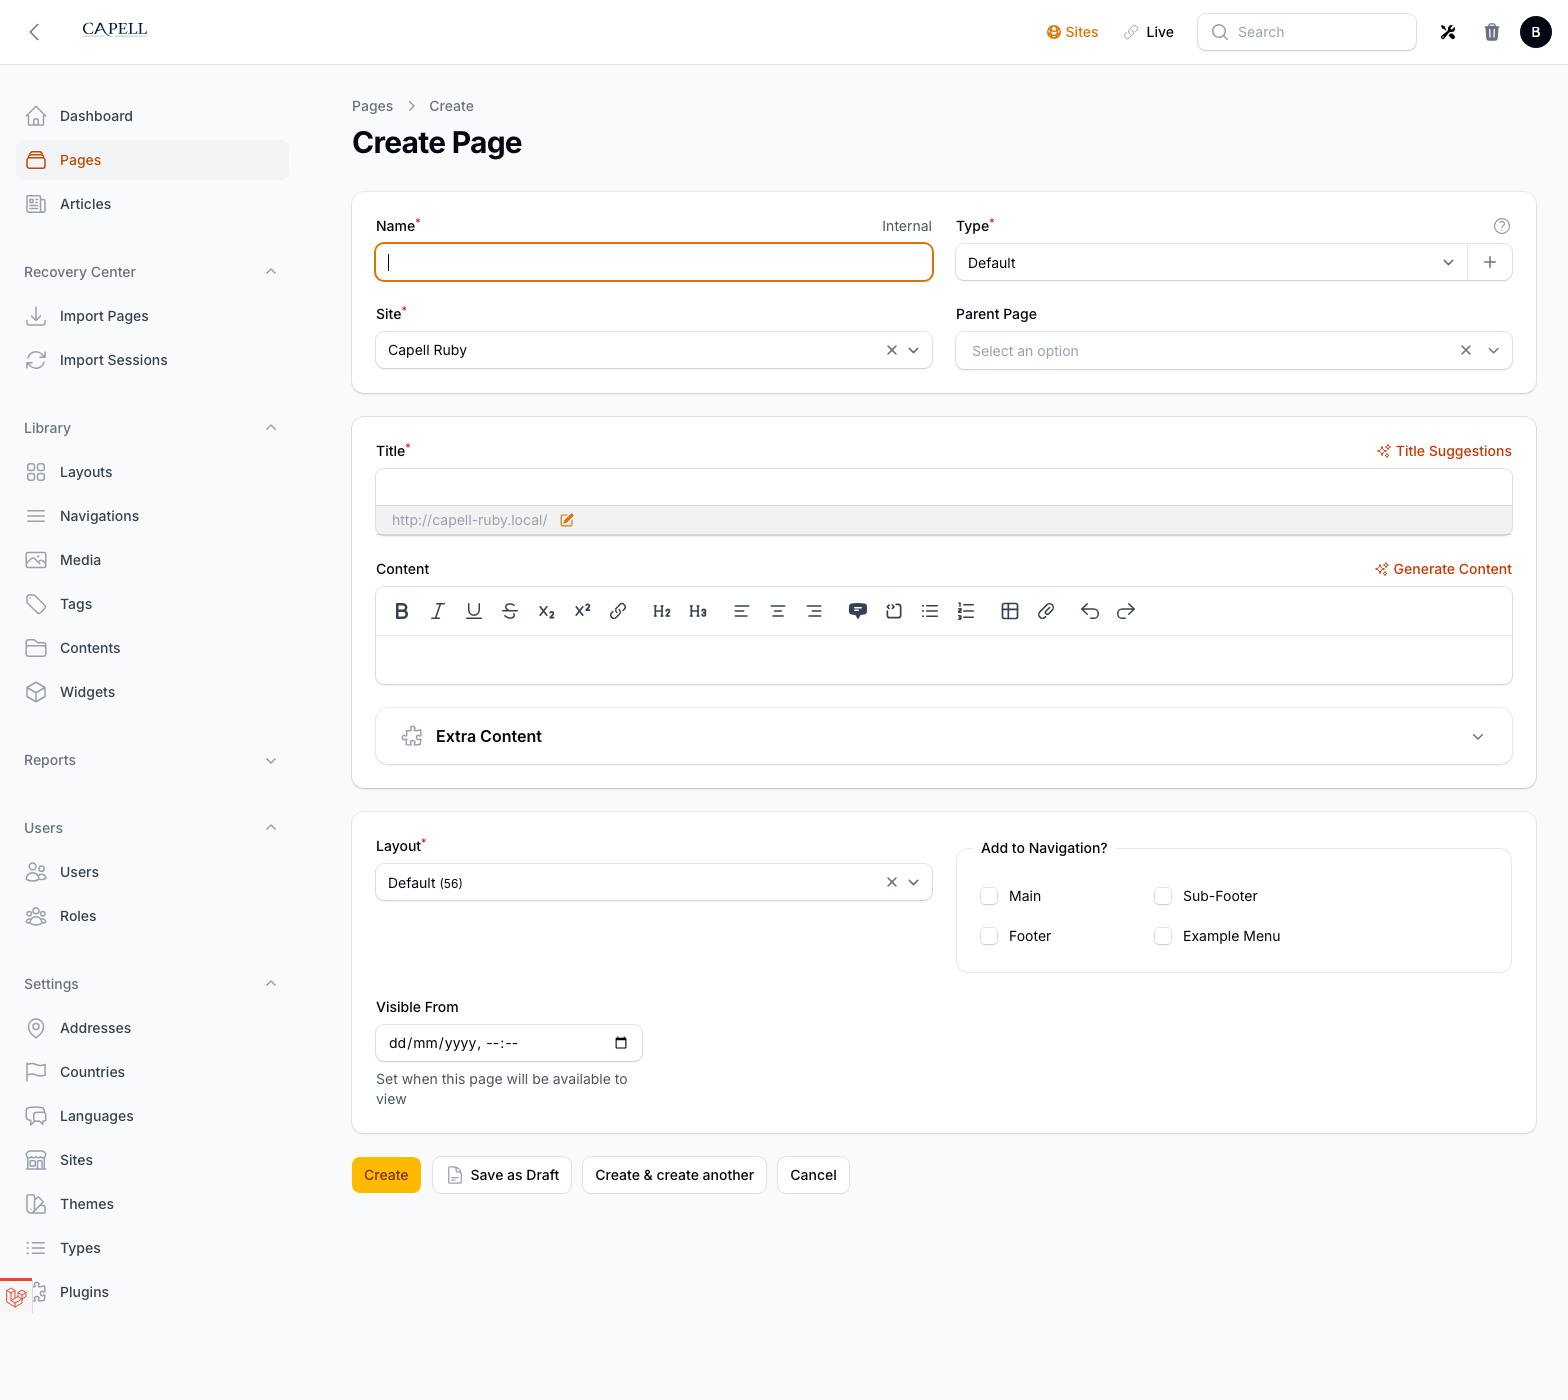Open Themes settings

(x=152, y=1204)
